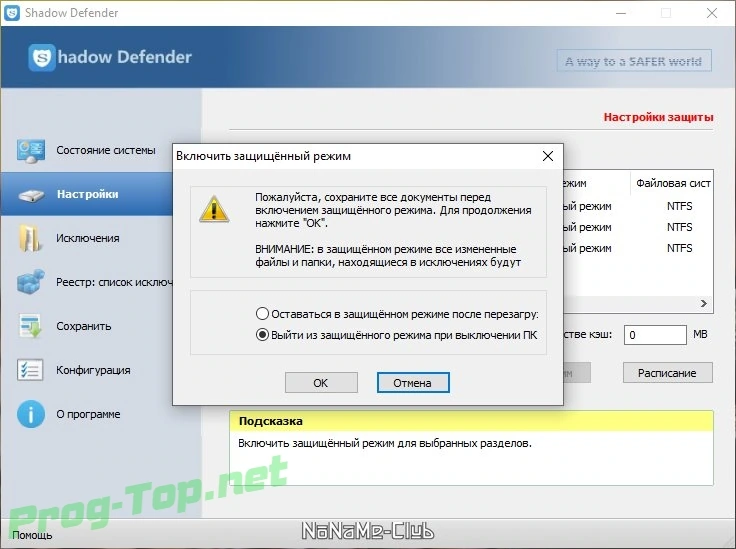Click the right arrow of the horizontal scrollbar
The height and width of the screenshot is (549, 736).
pos(704,304)
